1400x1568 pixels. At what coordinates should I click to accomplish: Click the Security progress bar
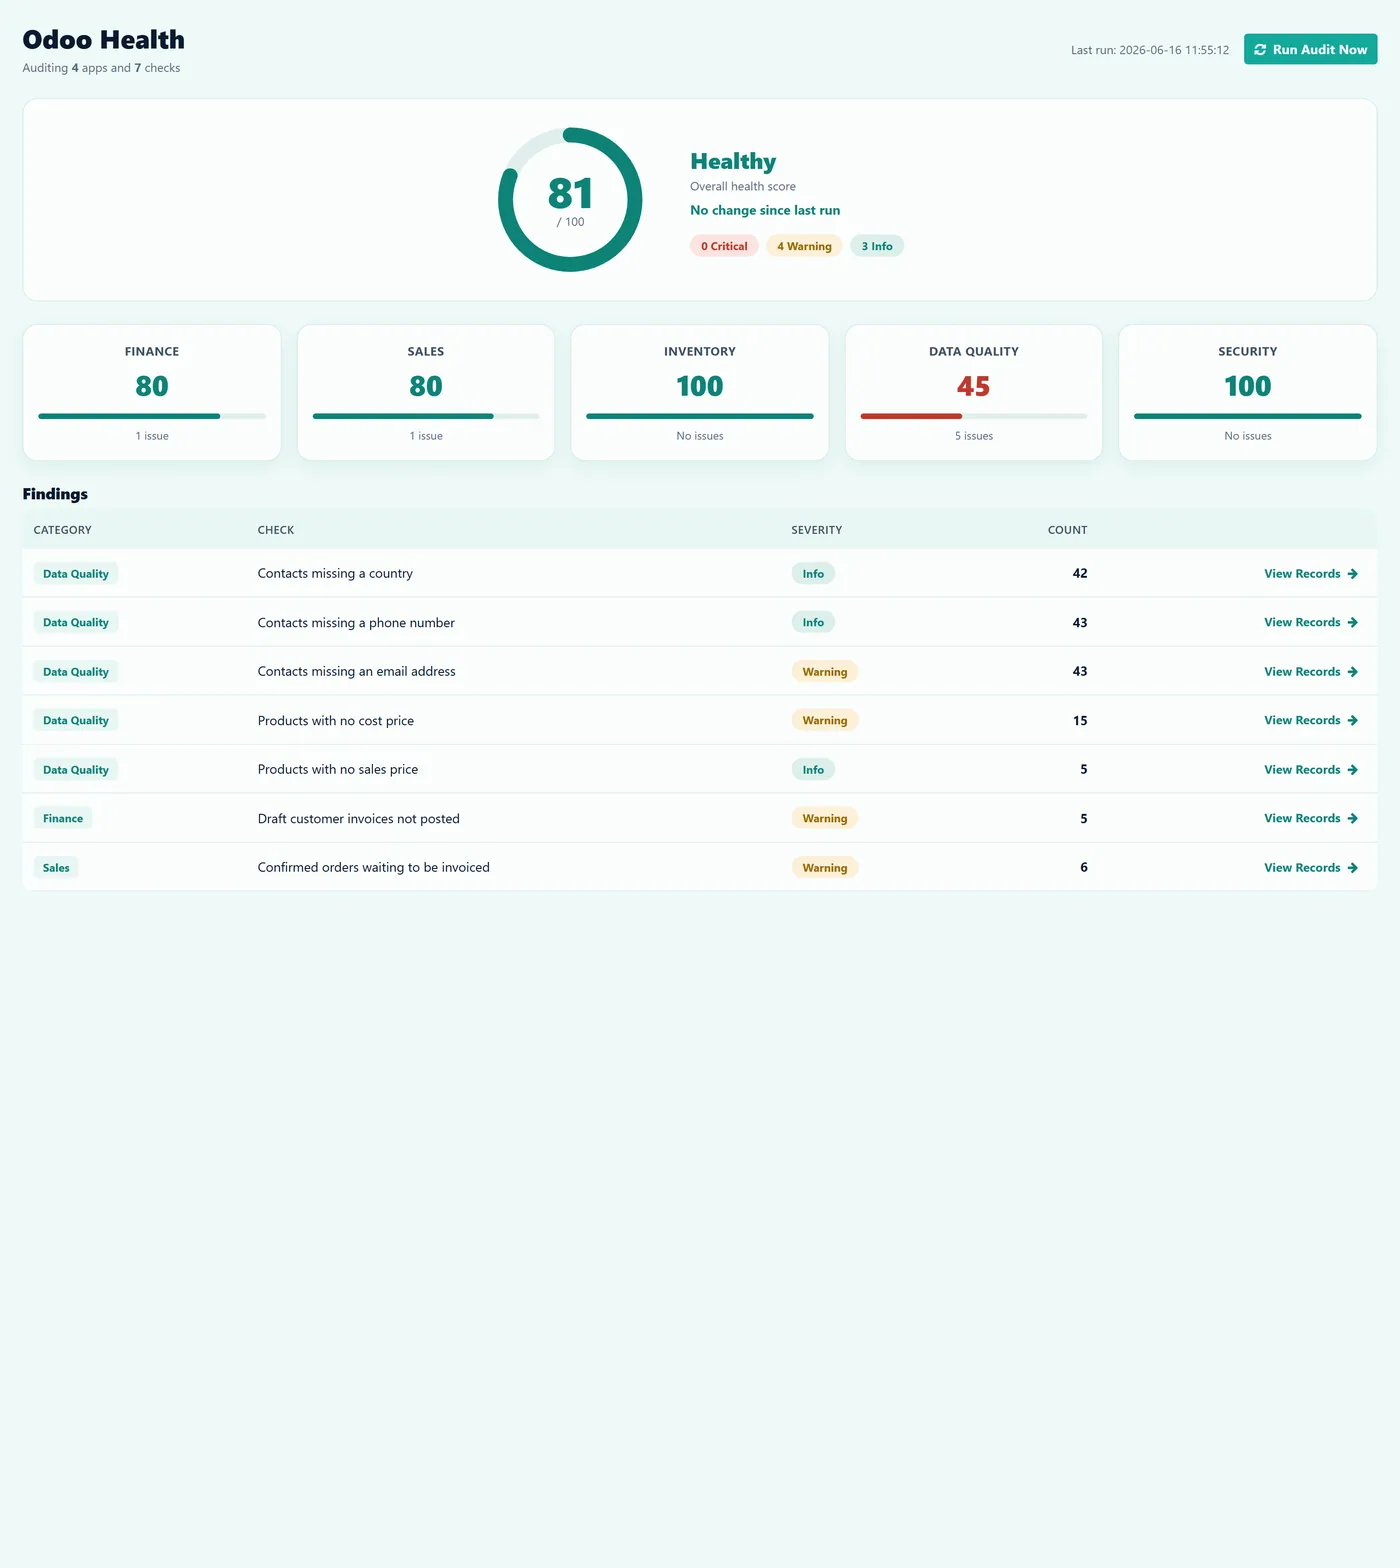(1248, 416)
